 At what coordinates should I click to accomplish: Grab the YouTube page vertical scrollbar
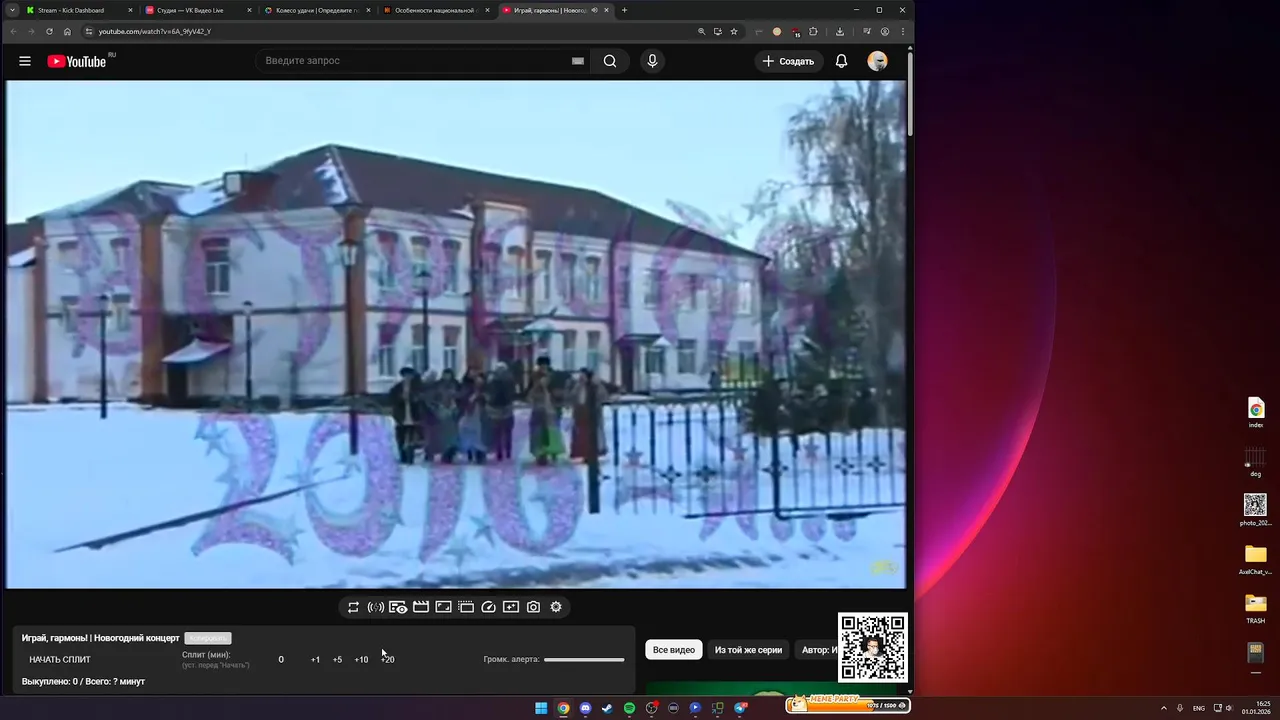pos(910,92)
